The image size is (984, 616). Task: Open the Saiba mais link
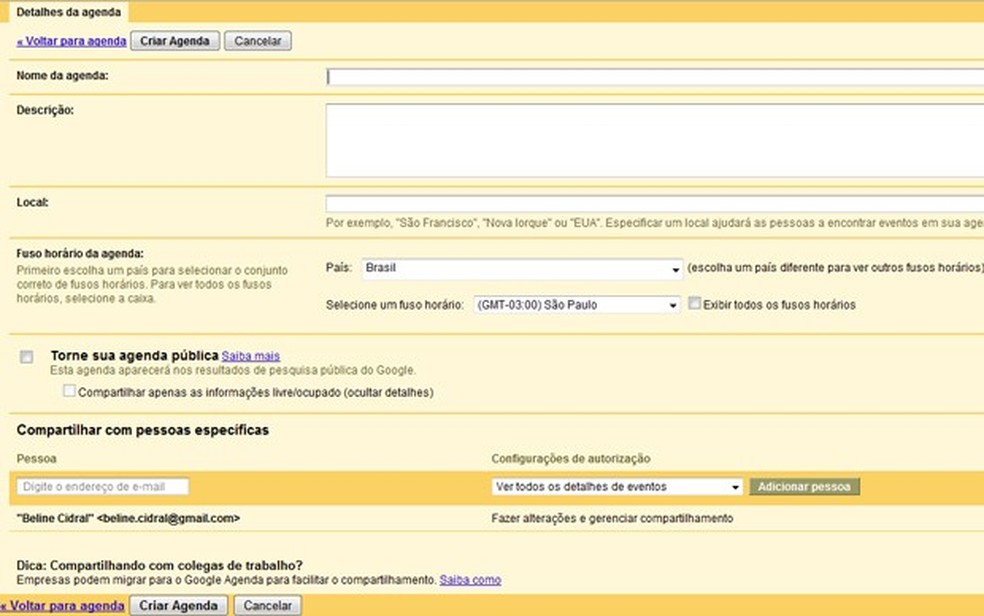(x=250, y=356)
